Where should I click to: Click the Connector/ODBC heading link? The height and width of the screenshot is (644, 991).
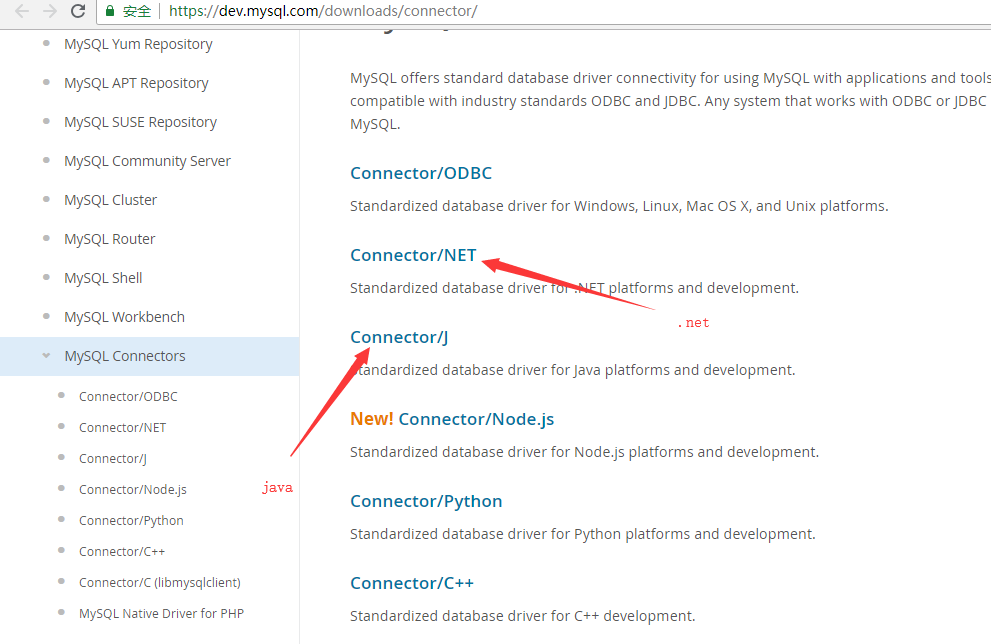click(421, 173)
